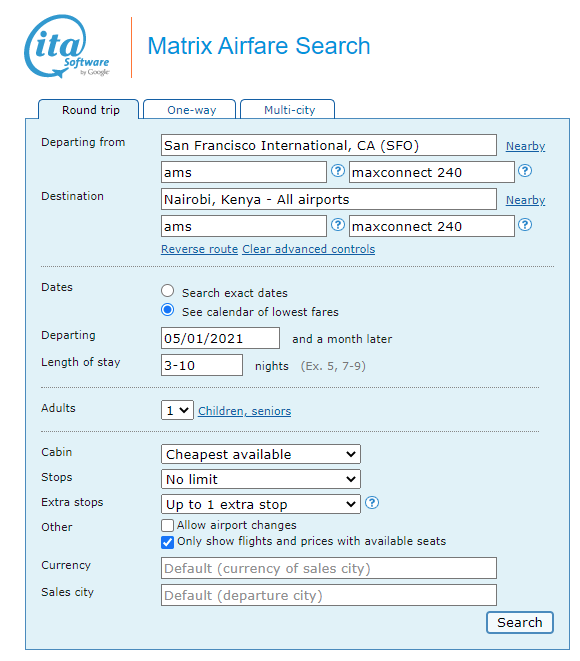Click the Search button
This screenshot has height=661, width=580.
point(520,622)
